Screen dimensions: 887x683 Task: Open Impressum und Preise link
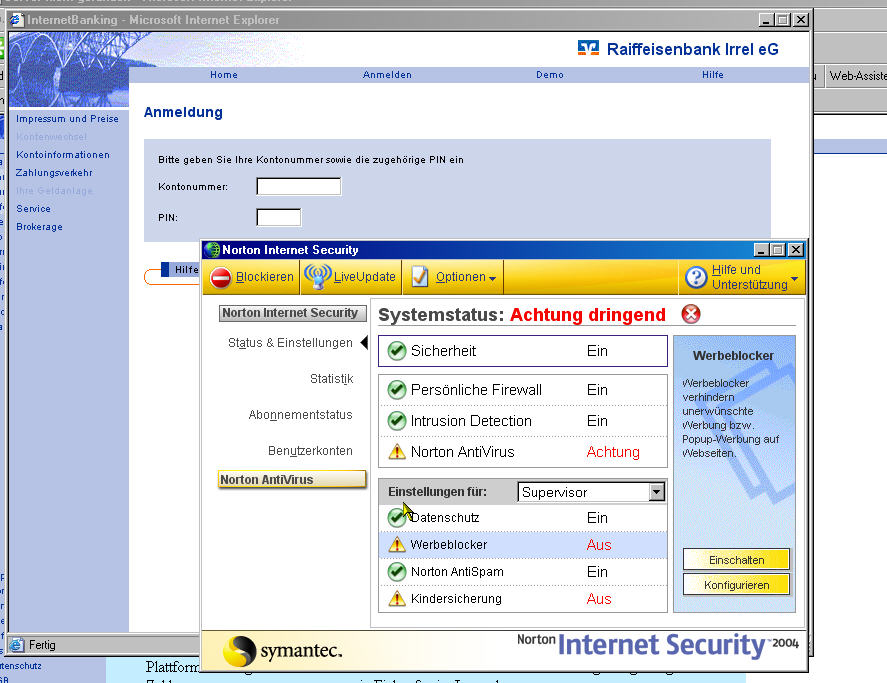pyautogui.click(x=67, y=119)
